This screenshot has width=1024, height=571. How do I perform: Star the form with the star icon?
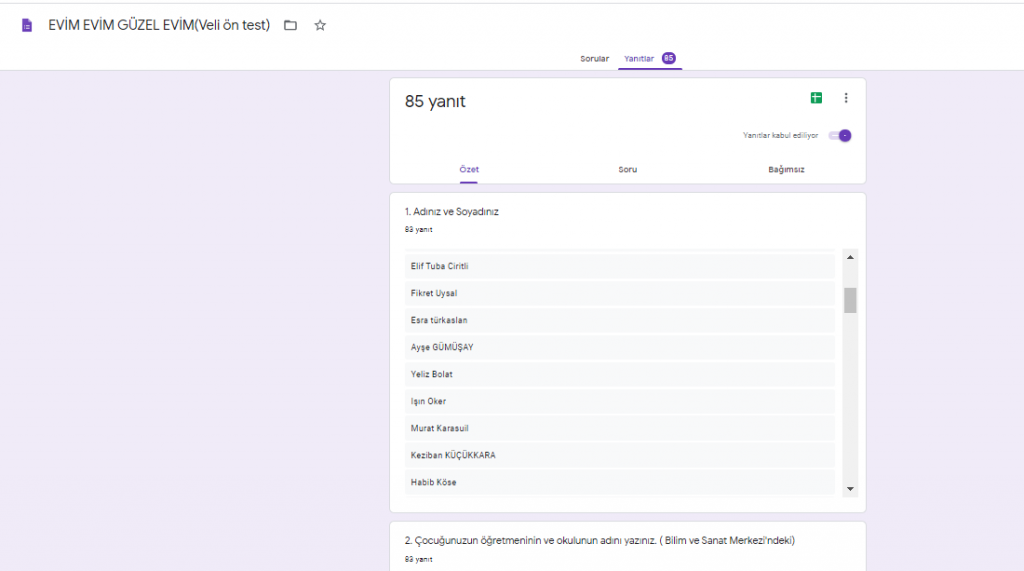point(320,26)
